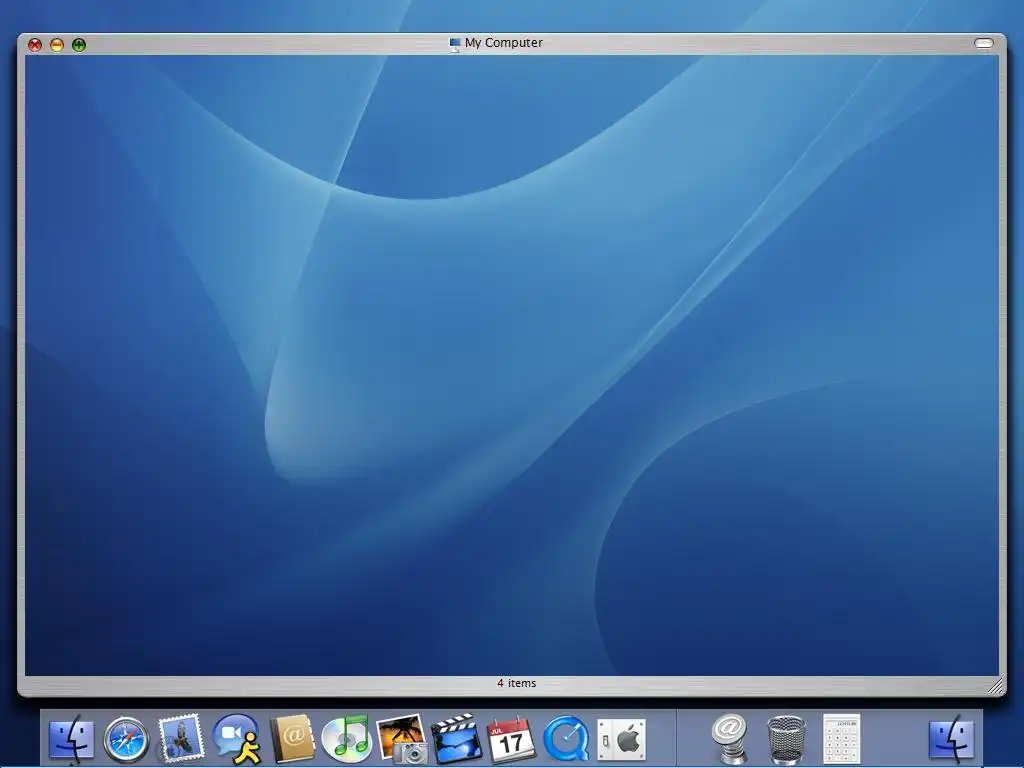Close the My Computer window
The image size is (1024, 768).
click(35, 44)
